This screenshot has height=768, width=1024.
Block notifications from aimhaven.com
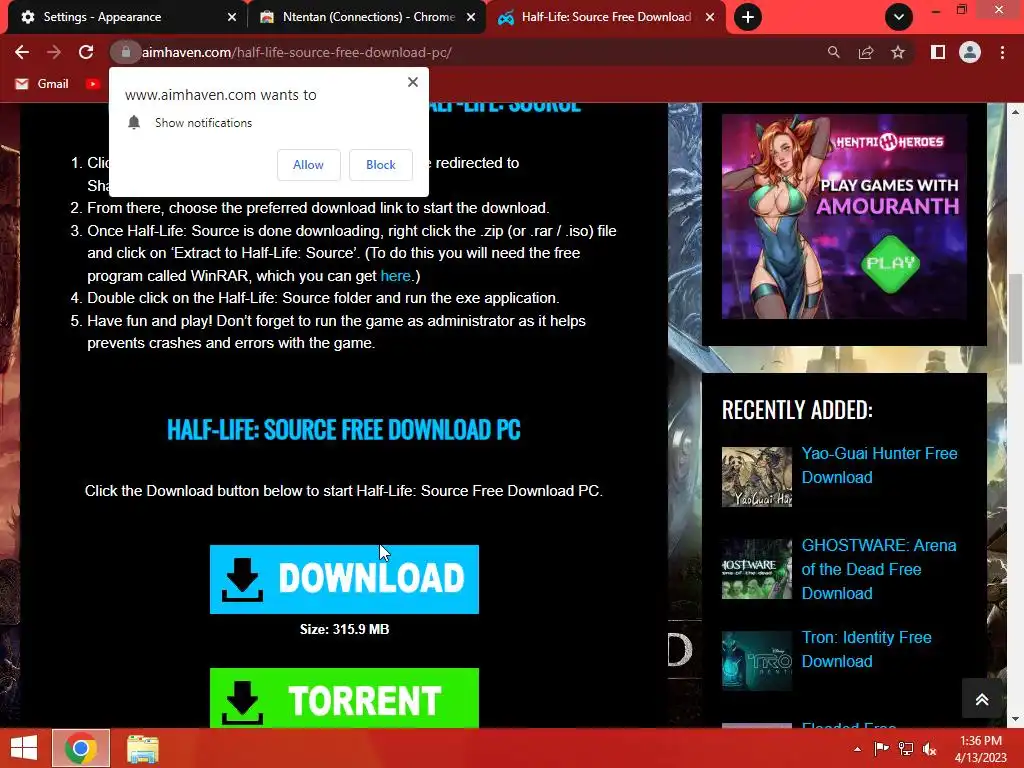coord(381,165)
